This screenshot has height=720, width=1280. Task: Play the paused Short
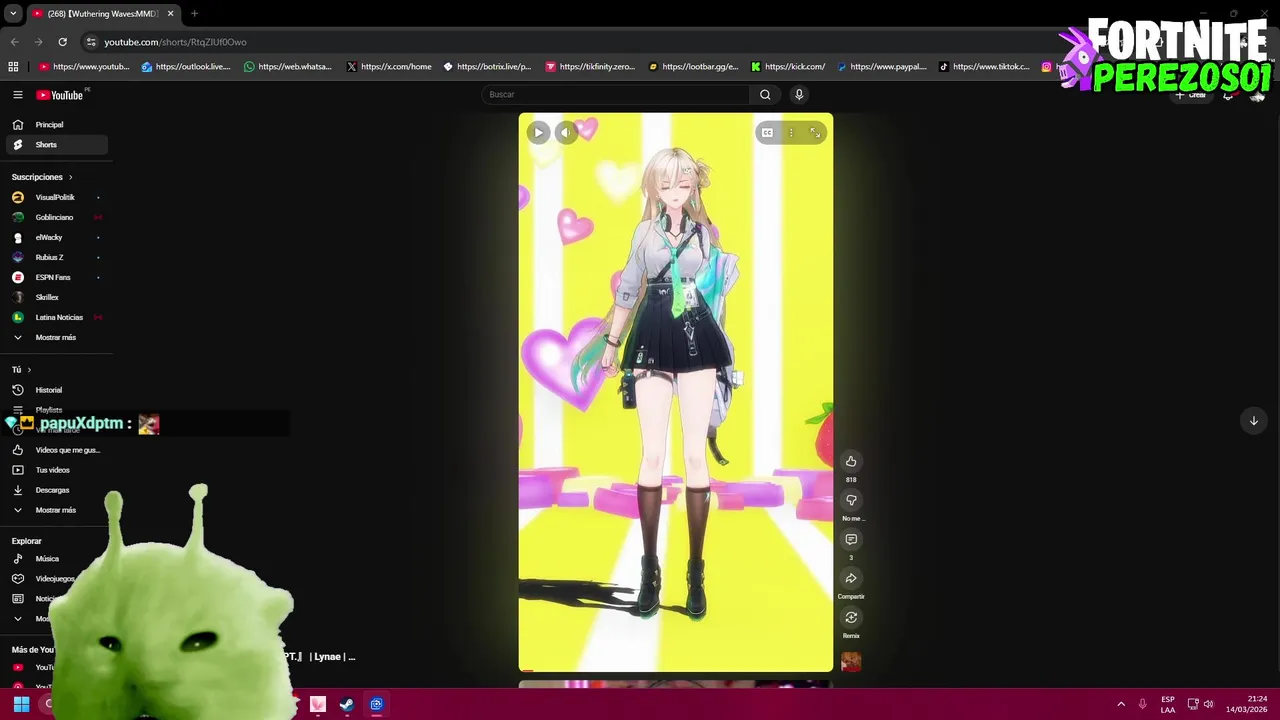click(538, 132)
